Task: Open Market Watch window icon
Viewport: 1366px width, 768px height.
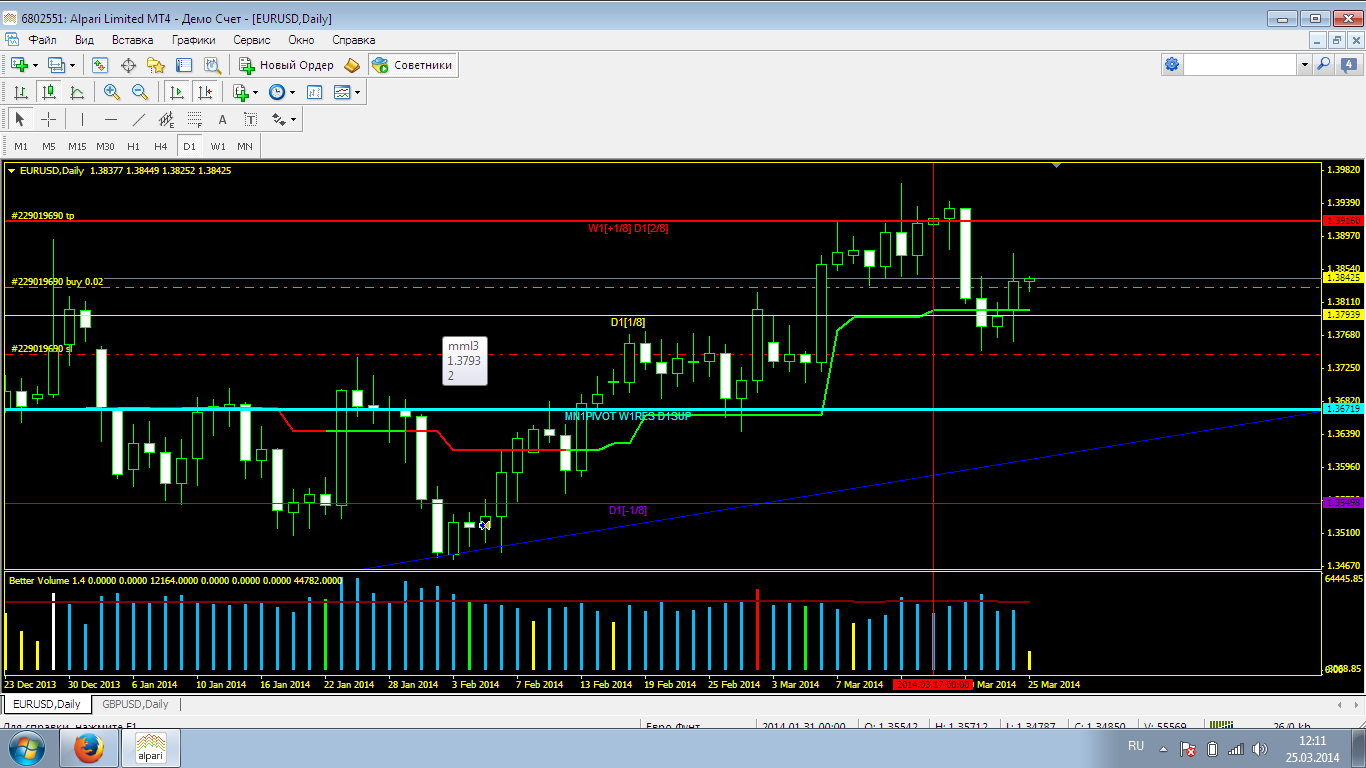Action: [x=100, y=65]
